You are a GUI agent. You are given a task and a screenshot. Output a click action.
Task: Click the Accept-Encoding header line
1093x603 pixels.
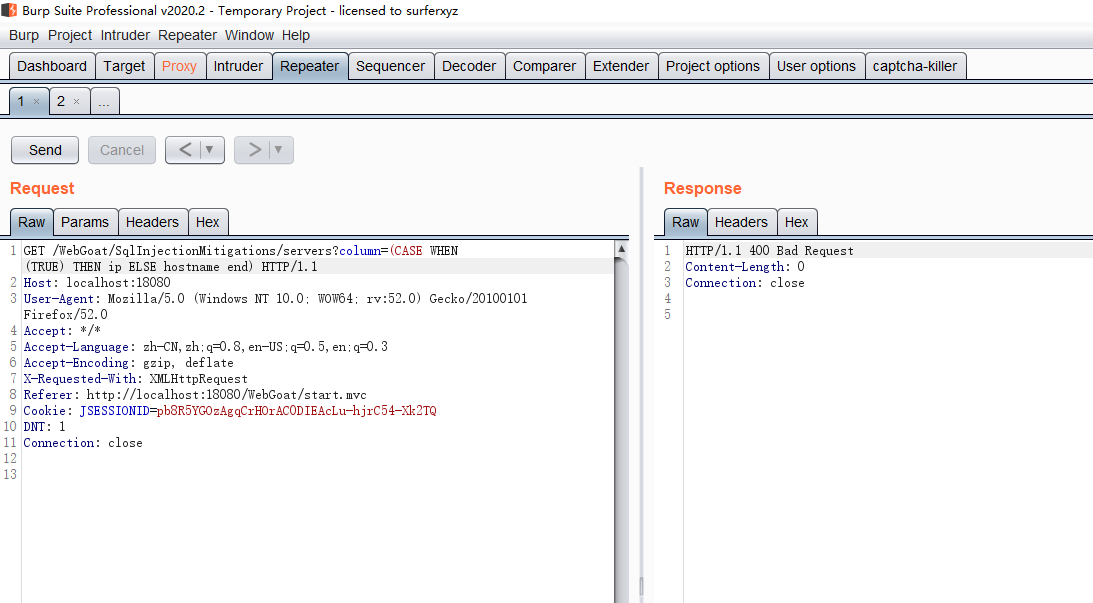tap(128, 362)
